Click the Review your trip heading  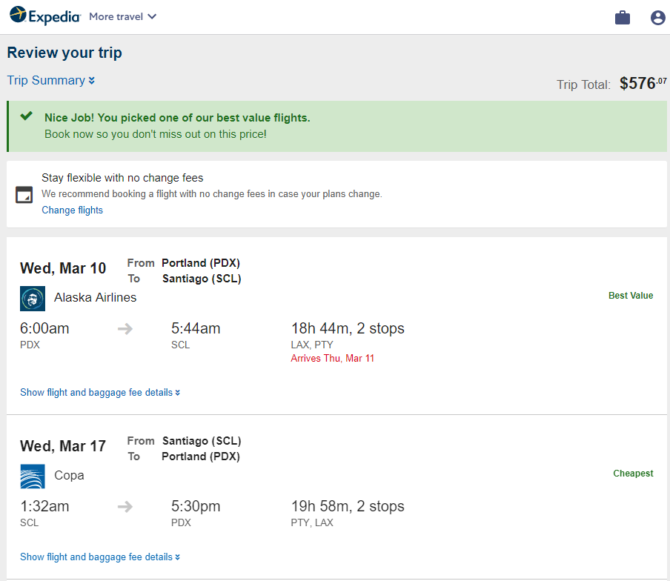(x=65, y=53)
